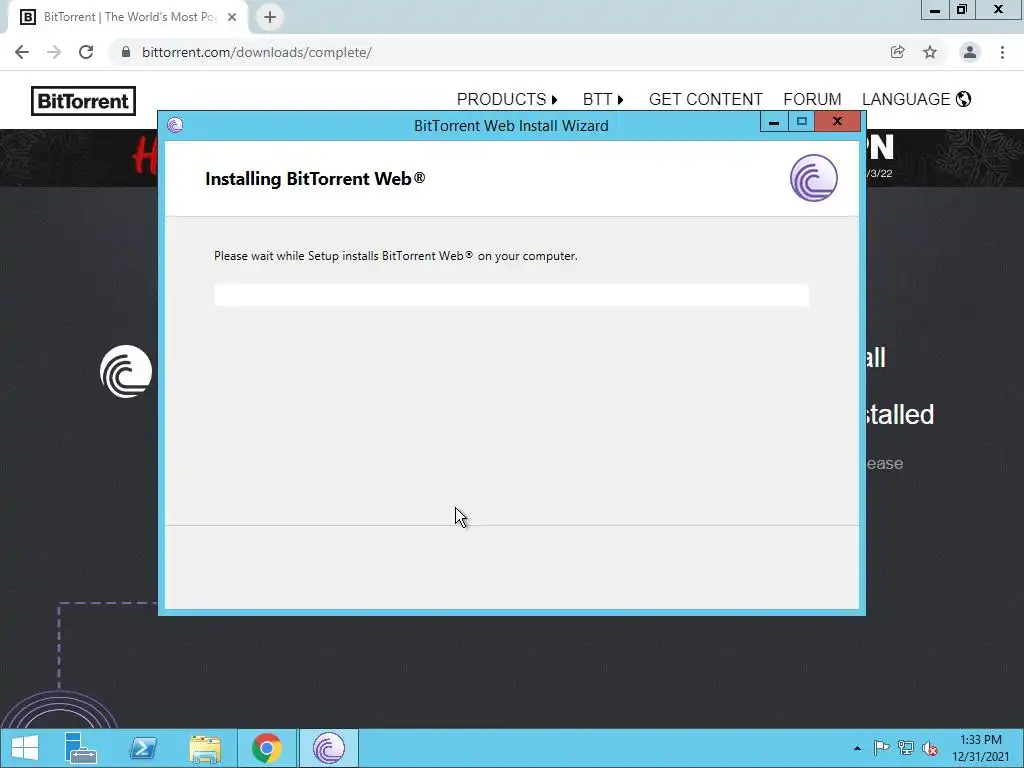
Task: Share this page via the share icon
Action: [897, 52]
